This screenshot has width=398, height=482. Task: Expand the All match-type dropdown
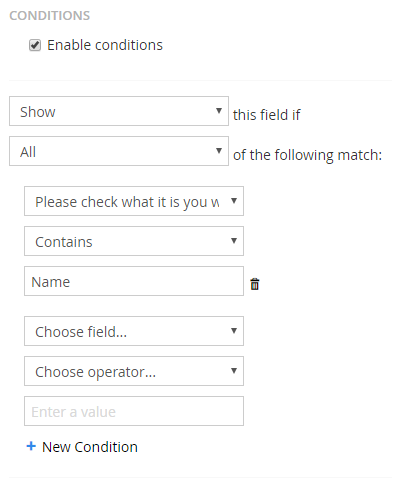pyautogui.click(x=119, y=151)
